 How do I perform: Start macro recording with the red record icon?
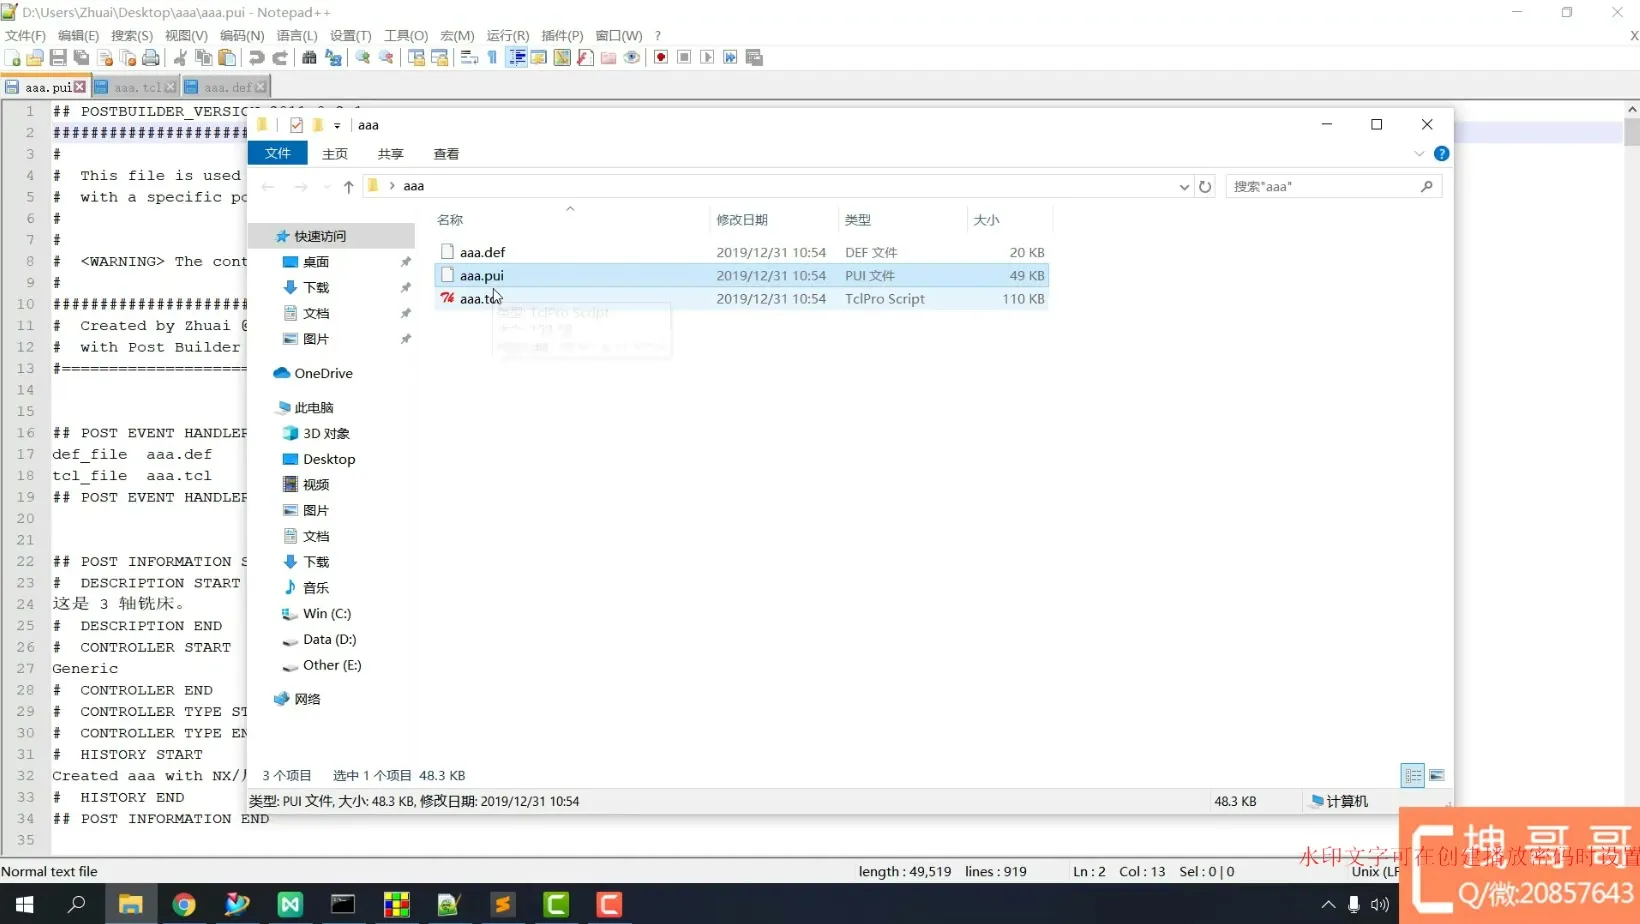click(661, 58)
